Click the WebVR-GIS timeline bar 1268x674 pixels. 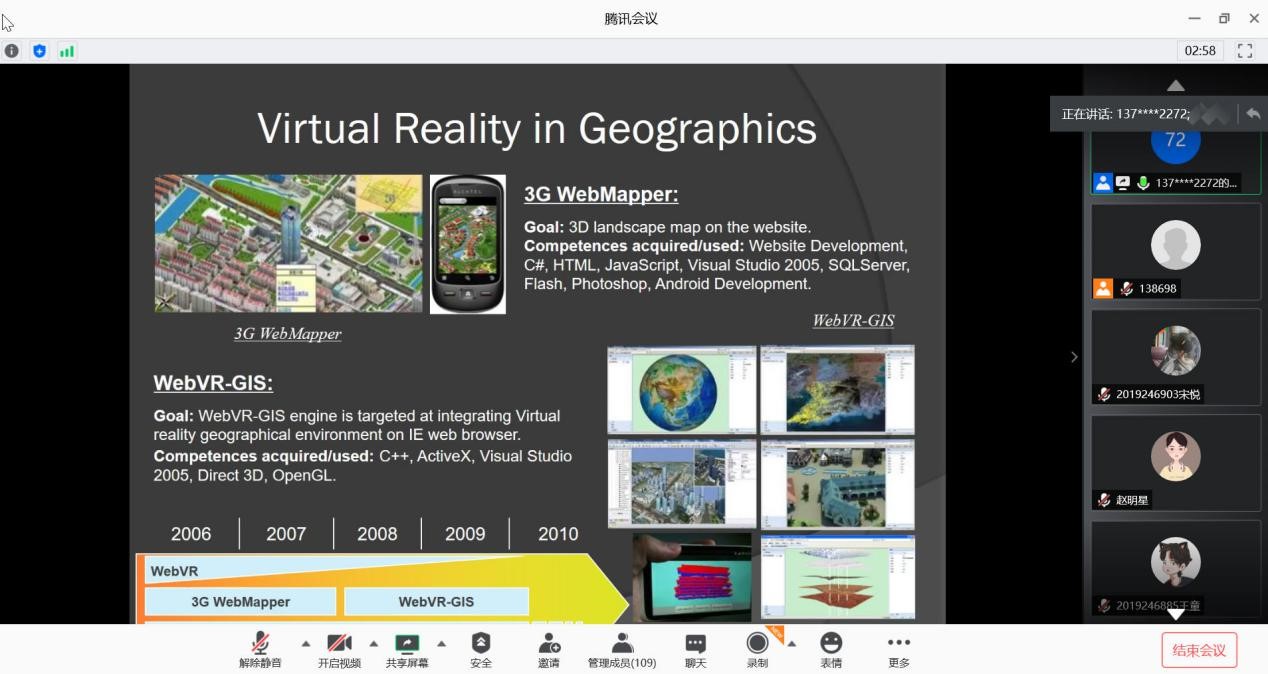point(436,602)
